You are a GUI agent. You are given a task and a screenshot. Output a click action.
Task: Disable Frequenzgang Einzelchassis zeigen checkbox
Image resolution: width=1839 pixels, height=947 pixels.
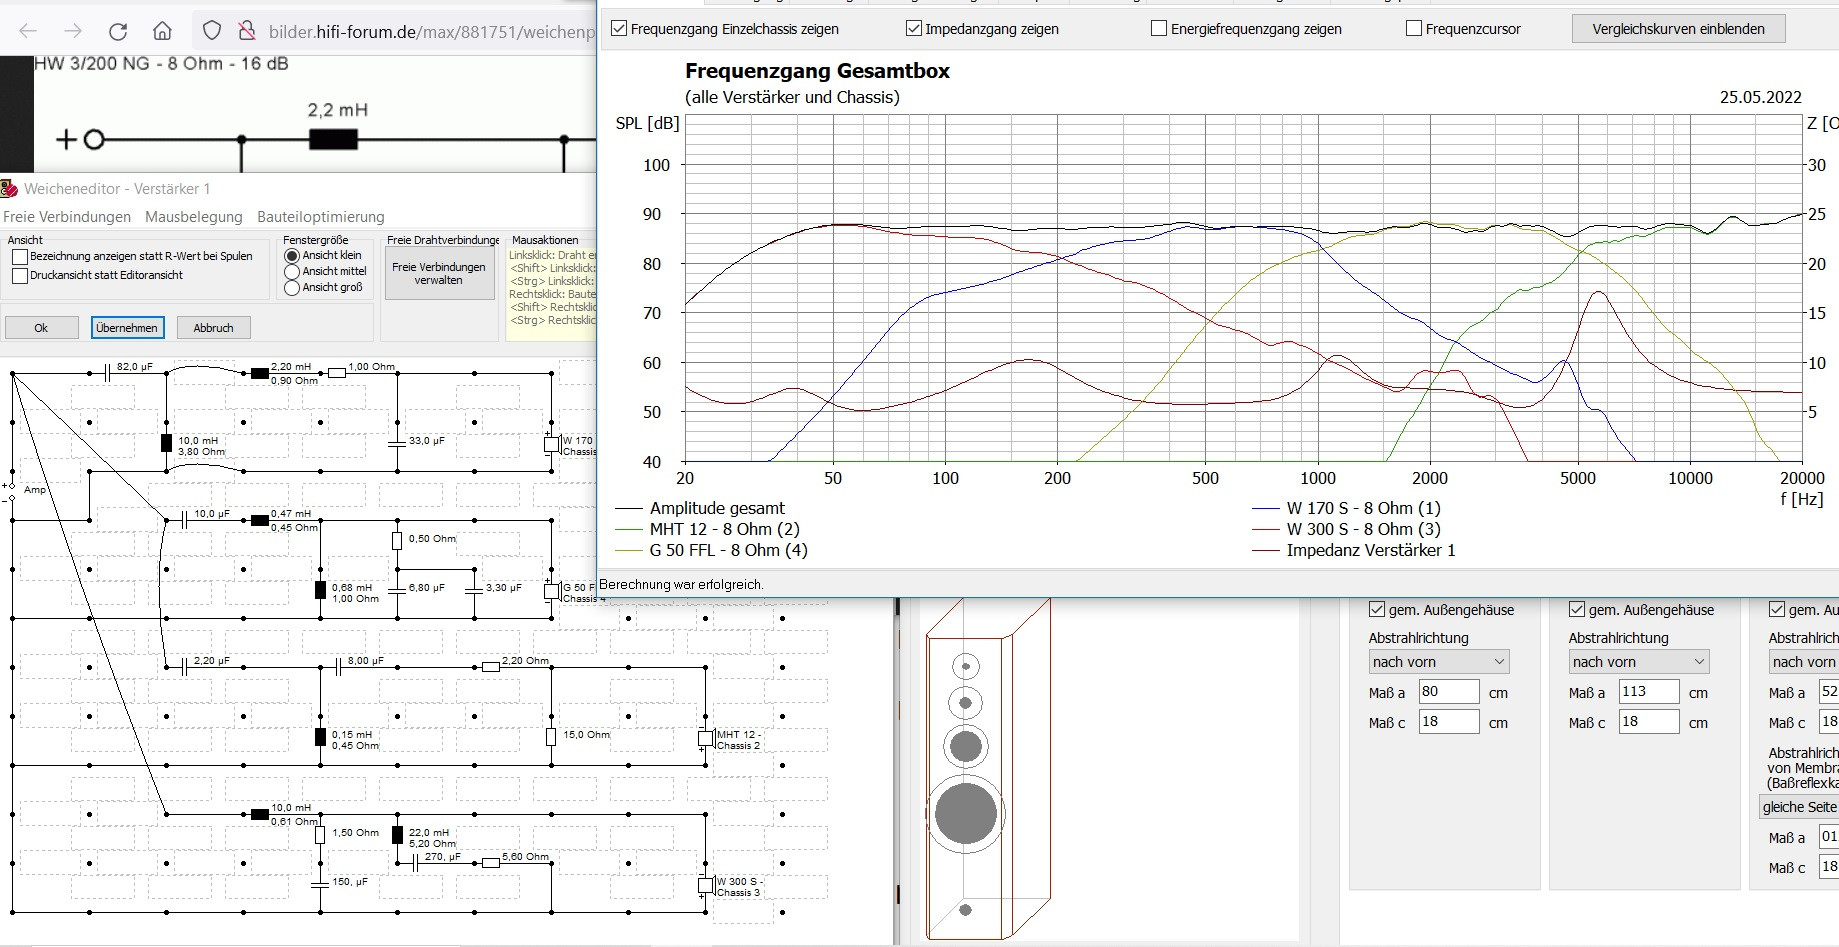click(x=620, y=29)
